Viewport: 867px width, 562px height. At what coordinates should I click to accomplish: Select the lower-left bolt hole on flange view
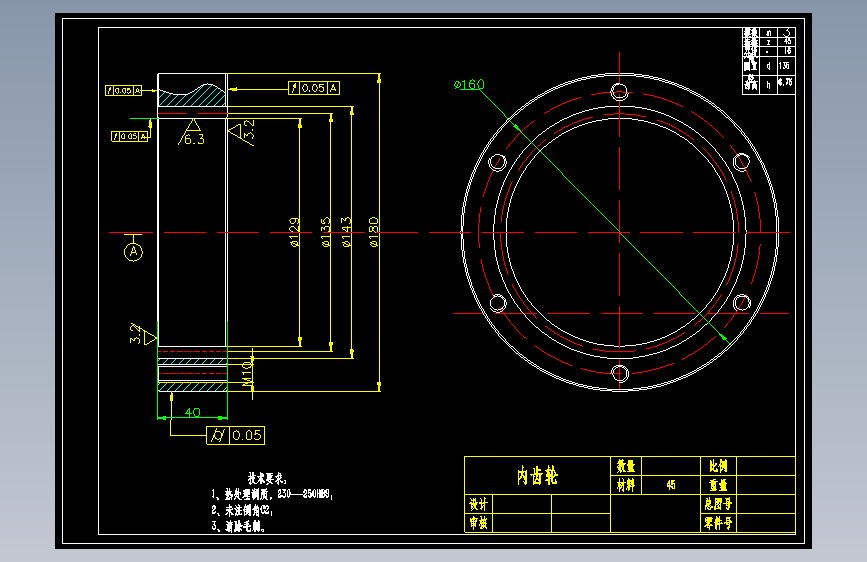click(498, 303)
